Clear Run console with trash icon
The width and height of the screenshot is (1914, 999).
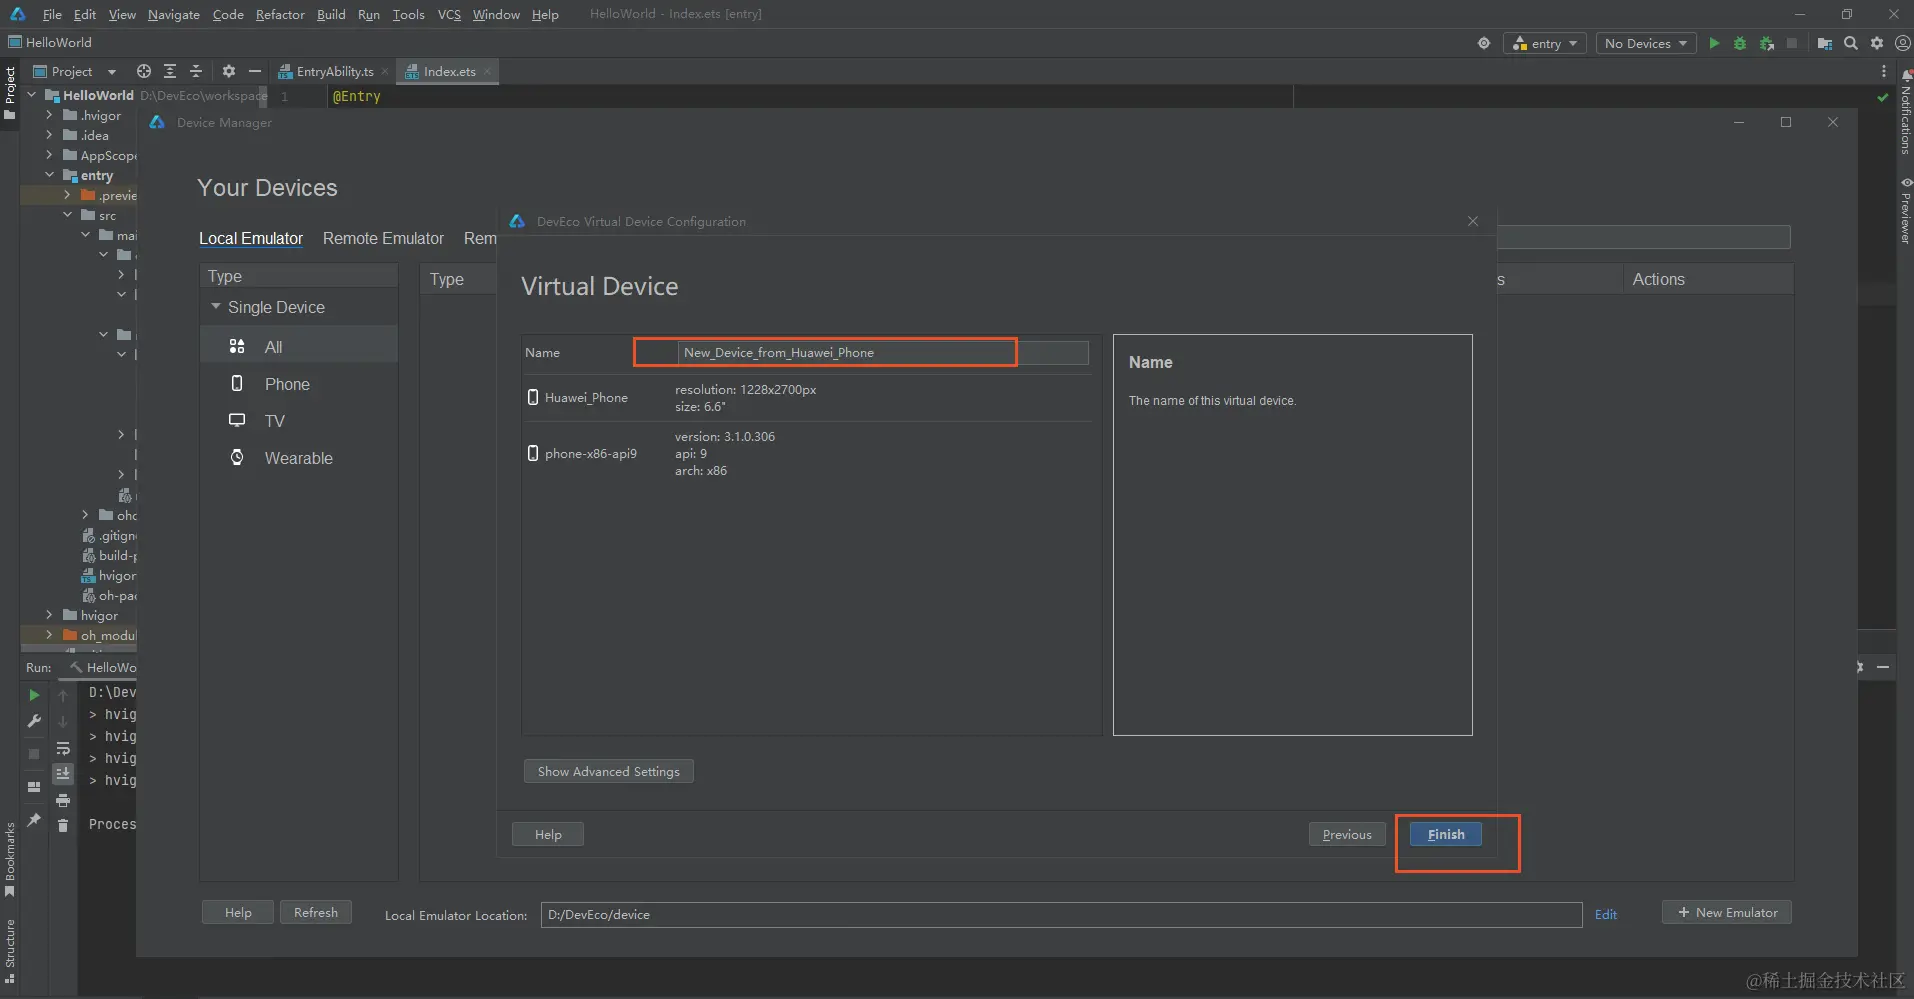[63, 825]
